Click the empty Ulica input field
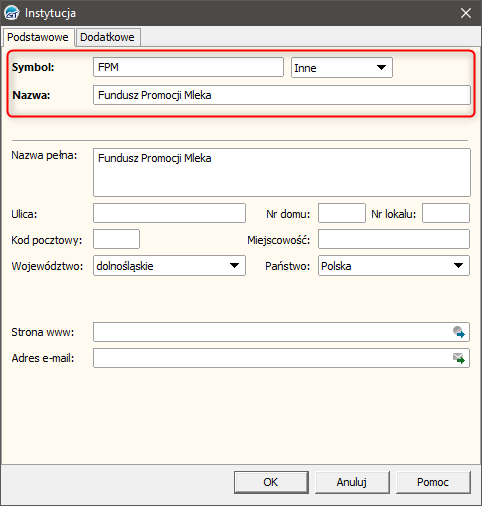This screenshot has width=482, height=506. (169, 213)
